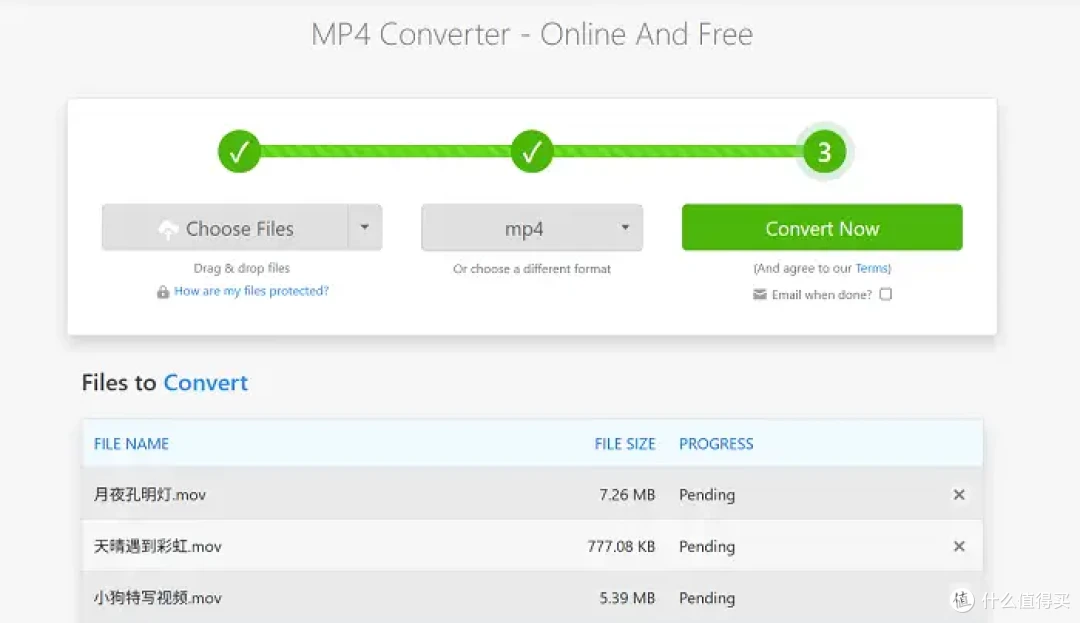Select the 天晴遇到彩虹.mov file name
The image size is (1080, 623).
[x=158, y=546]
